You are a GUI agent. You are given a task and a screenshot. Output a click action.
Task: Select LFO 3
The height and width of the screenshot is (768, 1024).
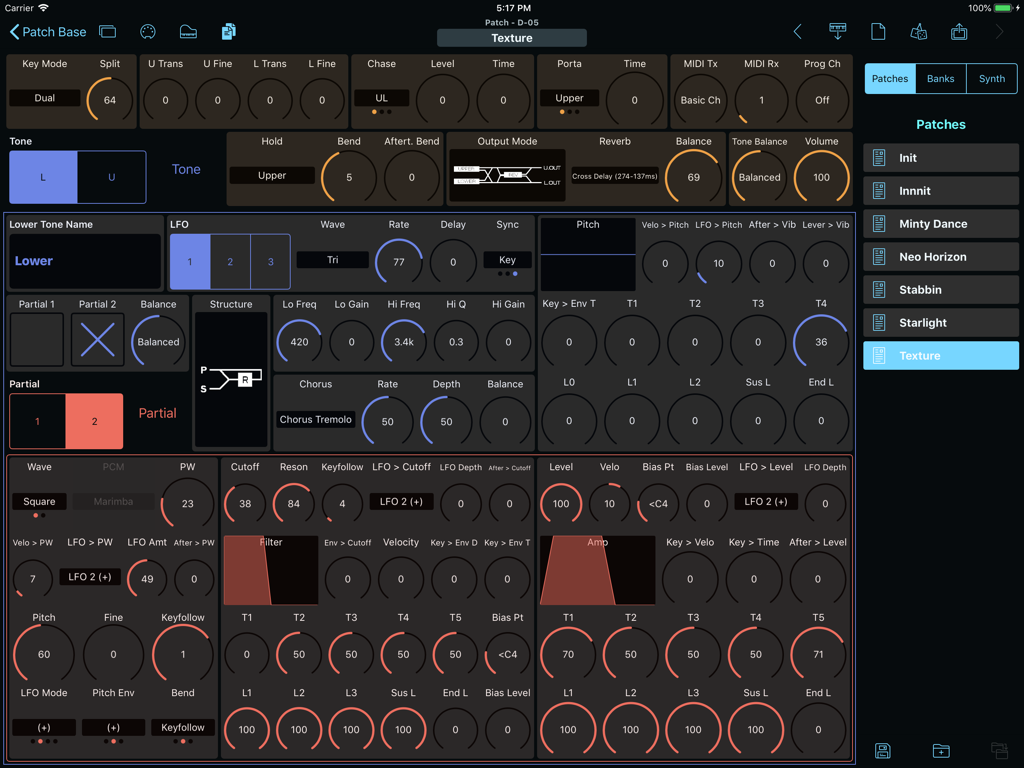coord(268,260)
